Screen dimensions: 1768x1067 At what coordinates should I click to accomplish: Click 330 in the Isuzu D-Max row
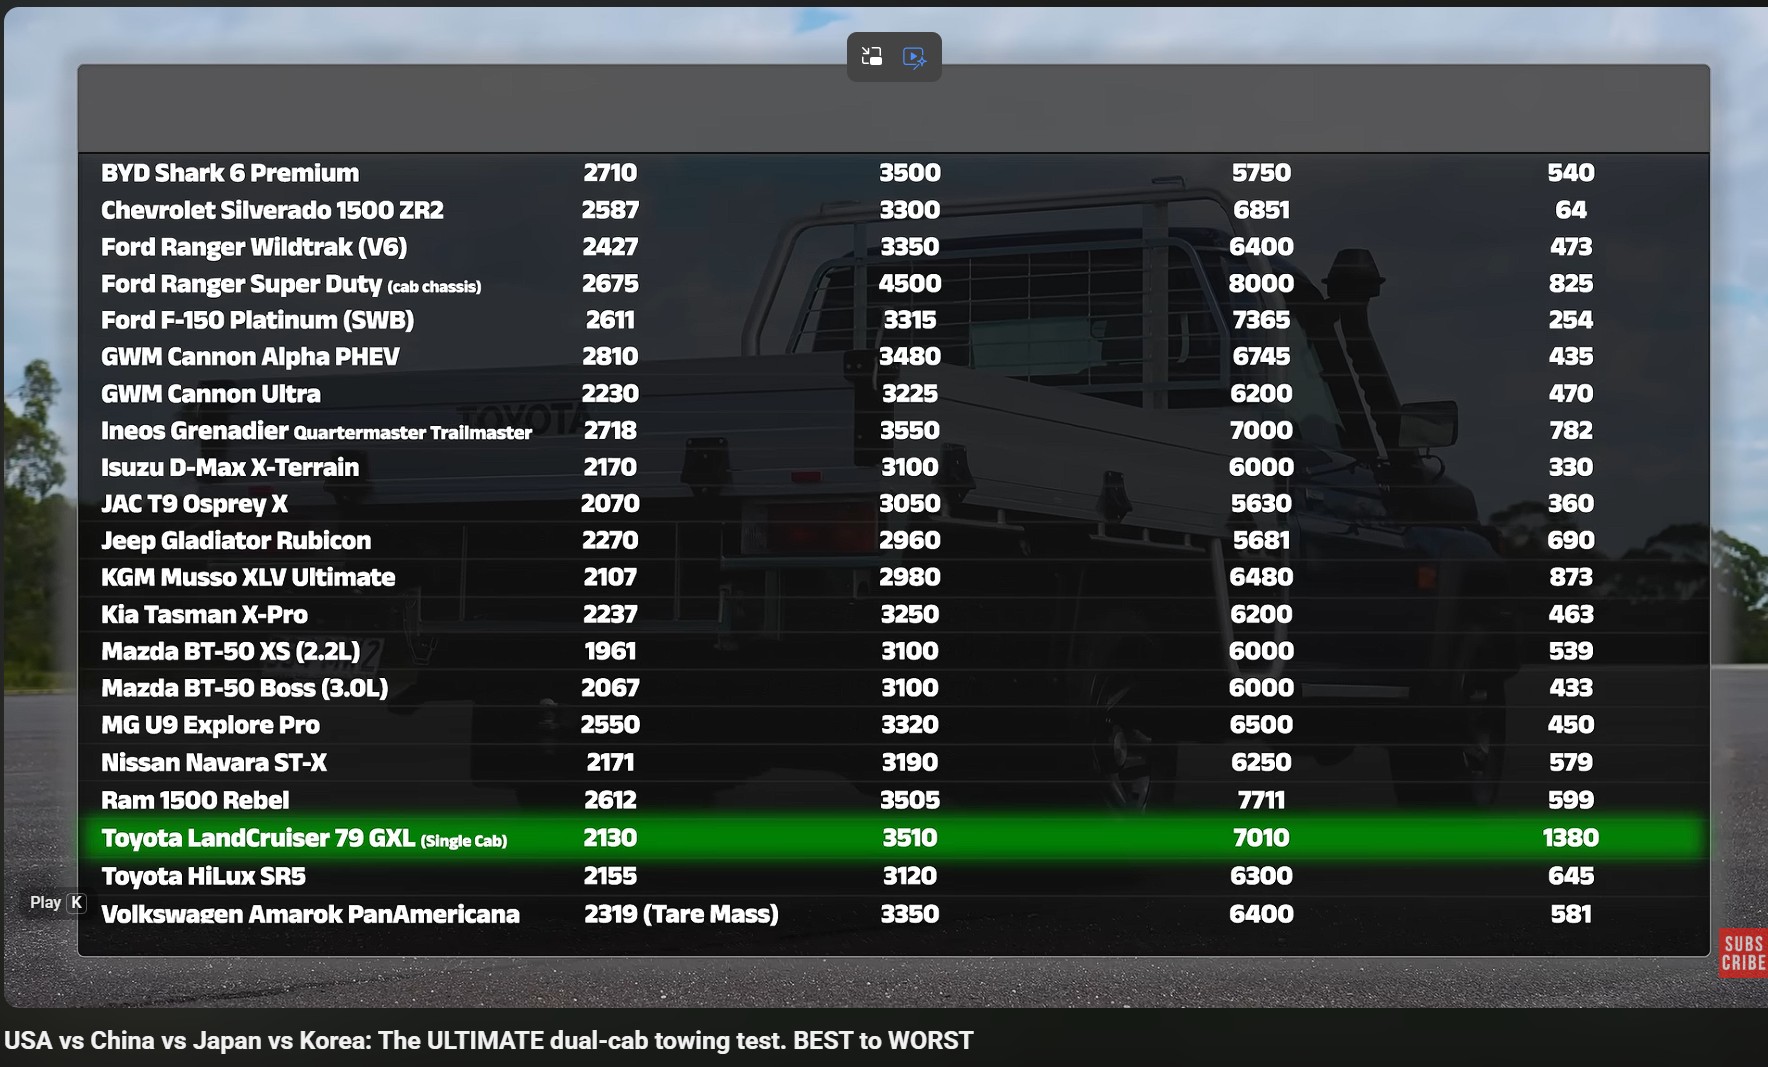[x=1571, y=467]
